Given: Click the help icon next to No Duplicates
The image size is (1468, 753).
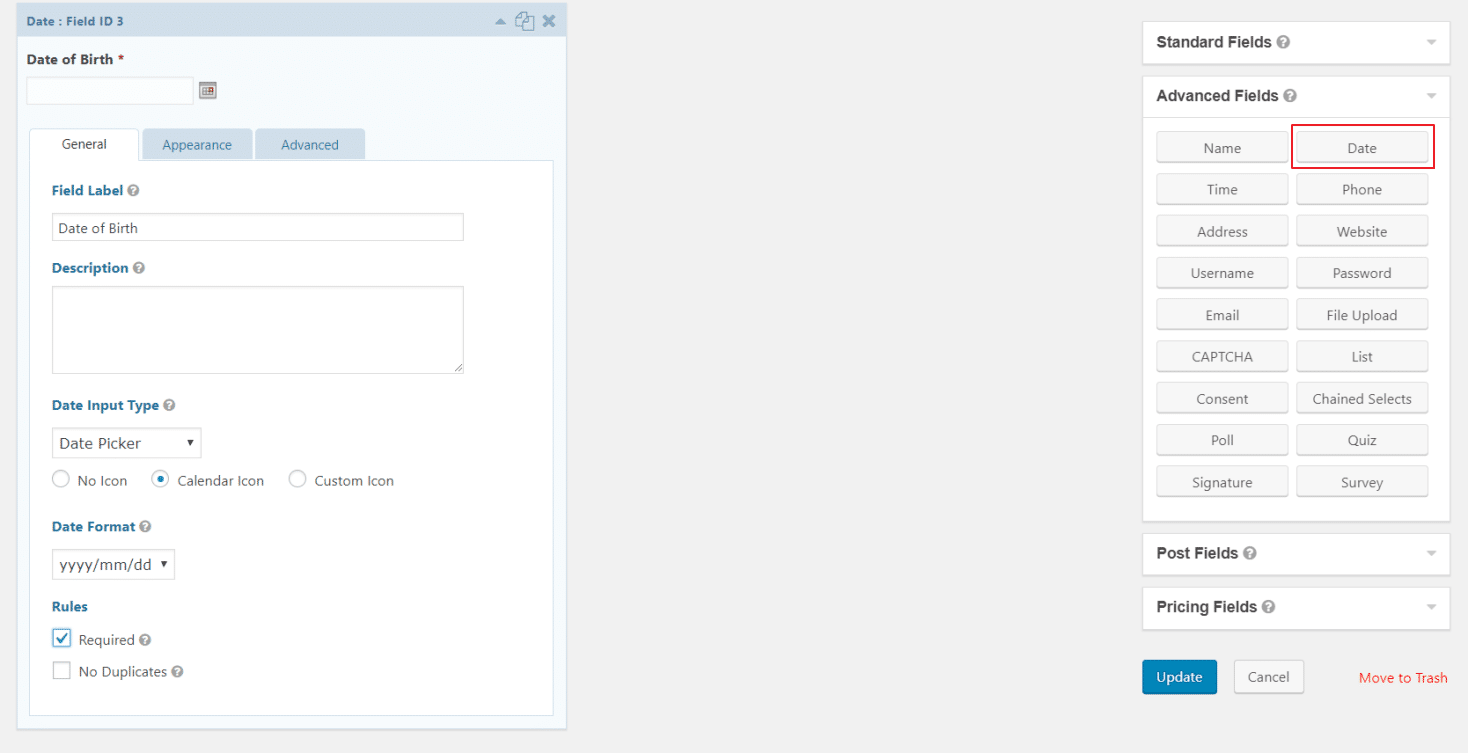Looking at the screenshot, I should 177,671.
